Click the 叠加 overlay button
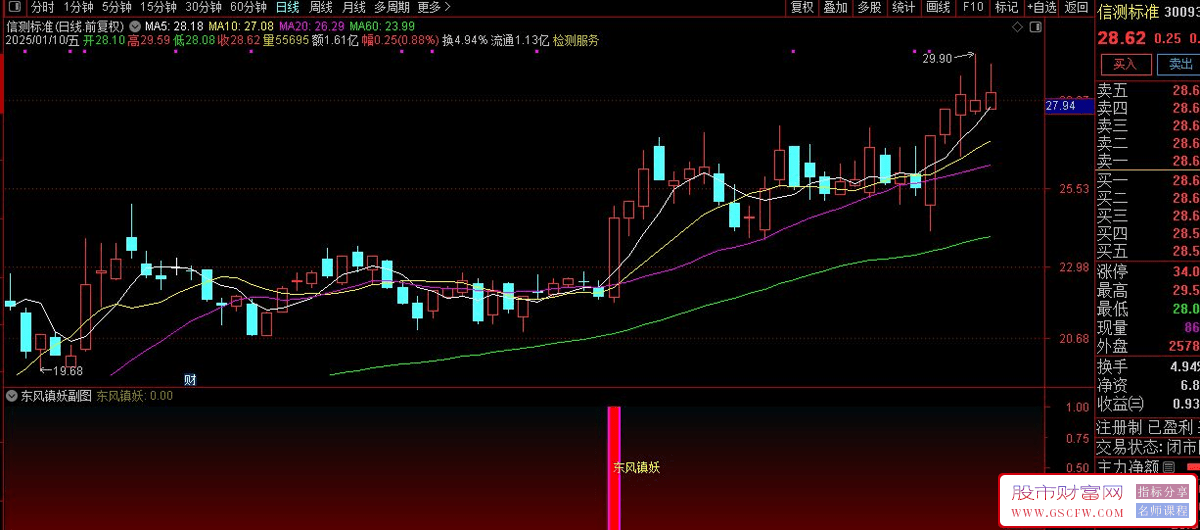1200x530 pixels. click(836, 7)
